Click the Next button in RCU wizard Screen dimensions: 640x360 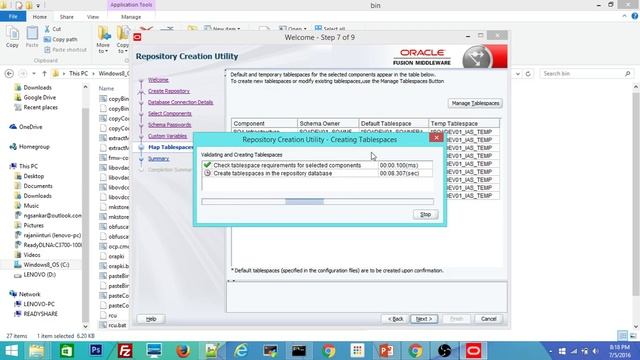(424, 319)
